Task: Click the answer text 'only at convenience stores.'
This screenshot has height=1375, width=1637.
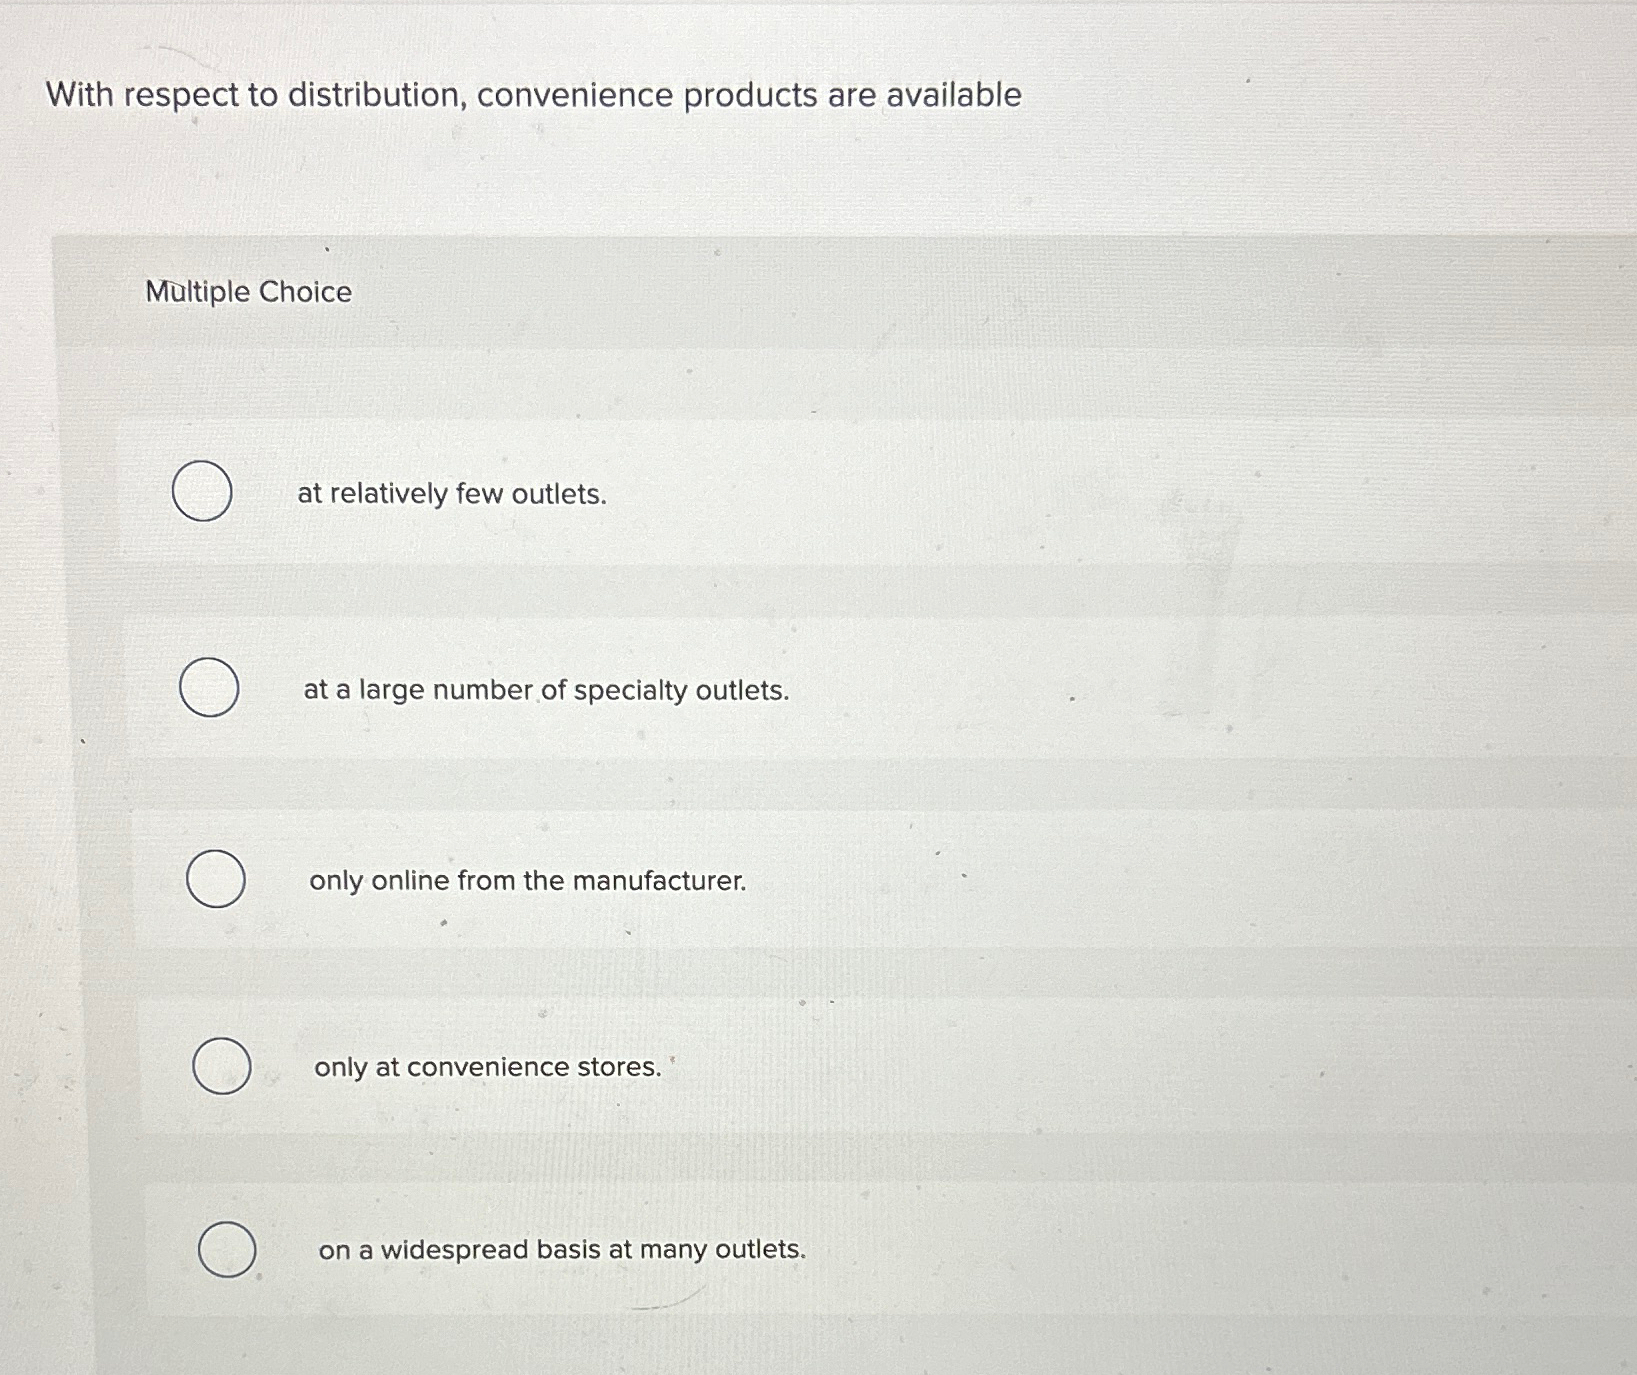Action: pyautogui.click(x=488, y=1067)
